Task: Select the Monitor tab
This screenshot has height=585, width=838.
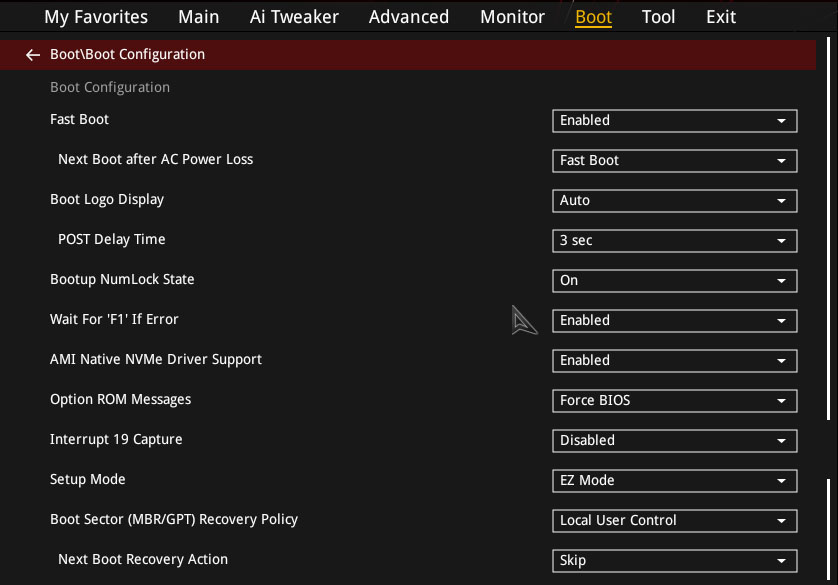Action: (513, 17)
